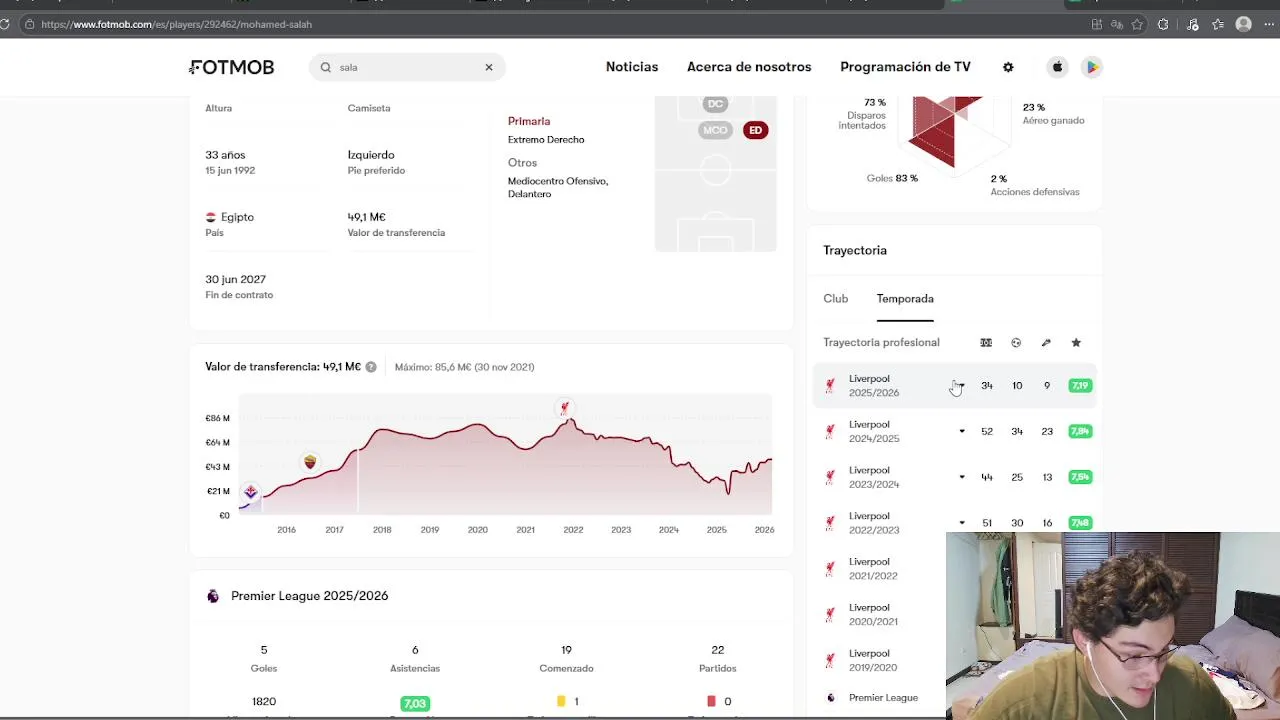This screenshot has width=1280, height=720.
Task: Click Liverpool crest in 2023/2024 row
Action: pos(830,477)
